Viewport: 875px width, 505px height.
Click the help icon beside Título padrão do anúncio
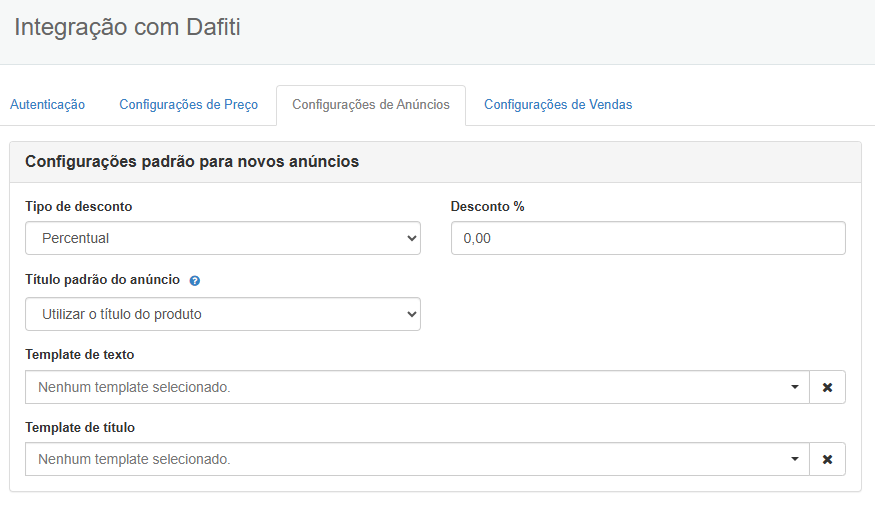(195, 281)
